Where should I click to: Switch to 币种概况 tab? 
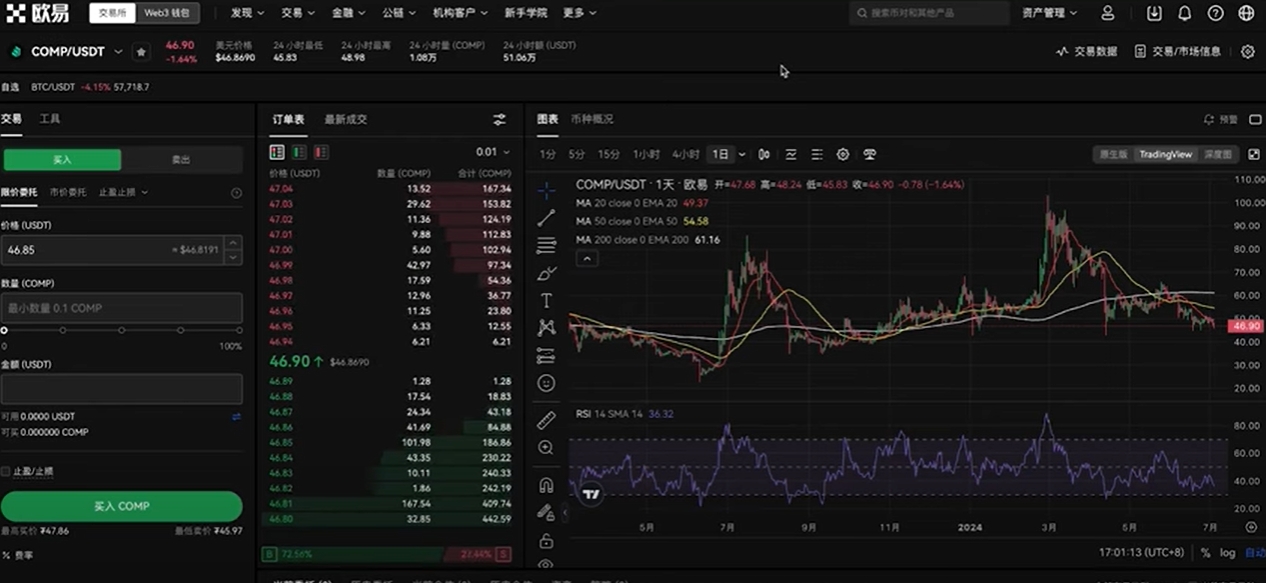pyautogui.click(x=591, y=119)
